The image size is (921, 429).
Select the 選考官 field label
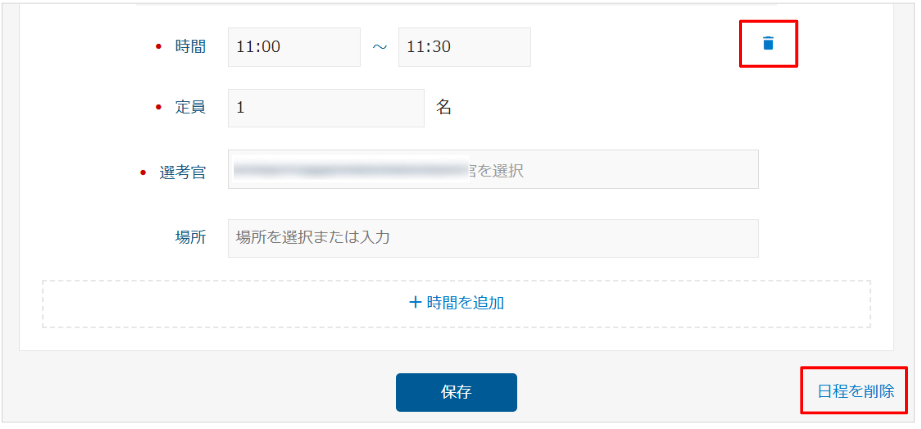pos(182,172)
